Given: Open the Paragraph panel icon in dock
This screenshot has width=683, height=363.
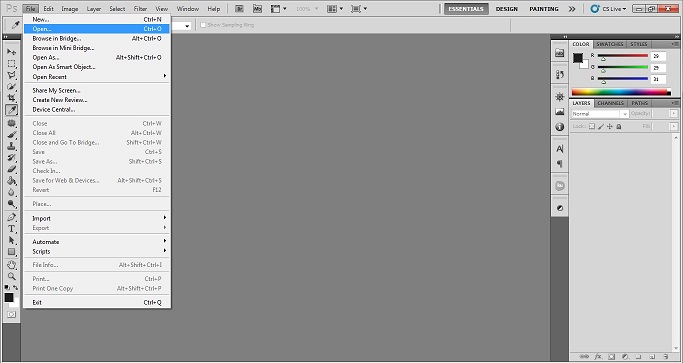Looking at the screenshot, I should 560,164.
